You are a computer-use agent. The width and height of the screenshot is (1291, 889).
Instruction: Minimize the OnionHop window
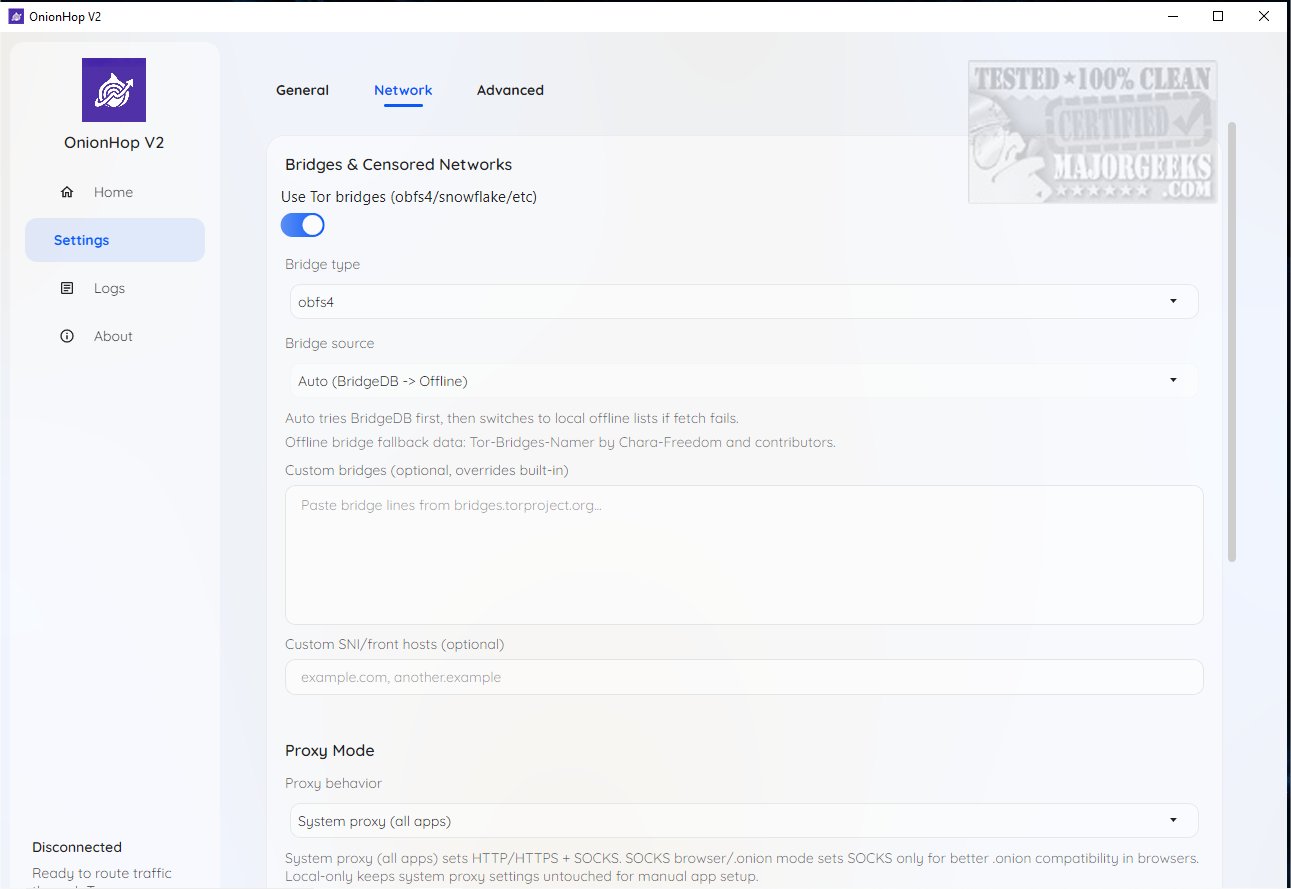1172,16
